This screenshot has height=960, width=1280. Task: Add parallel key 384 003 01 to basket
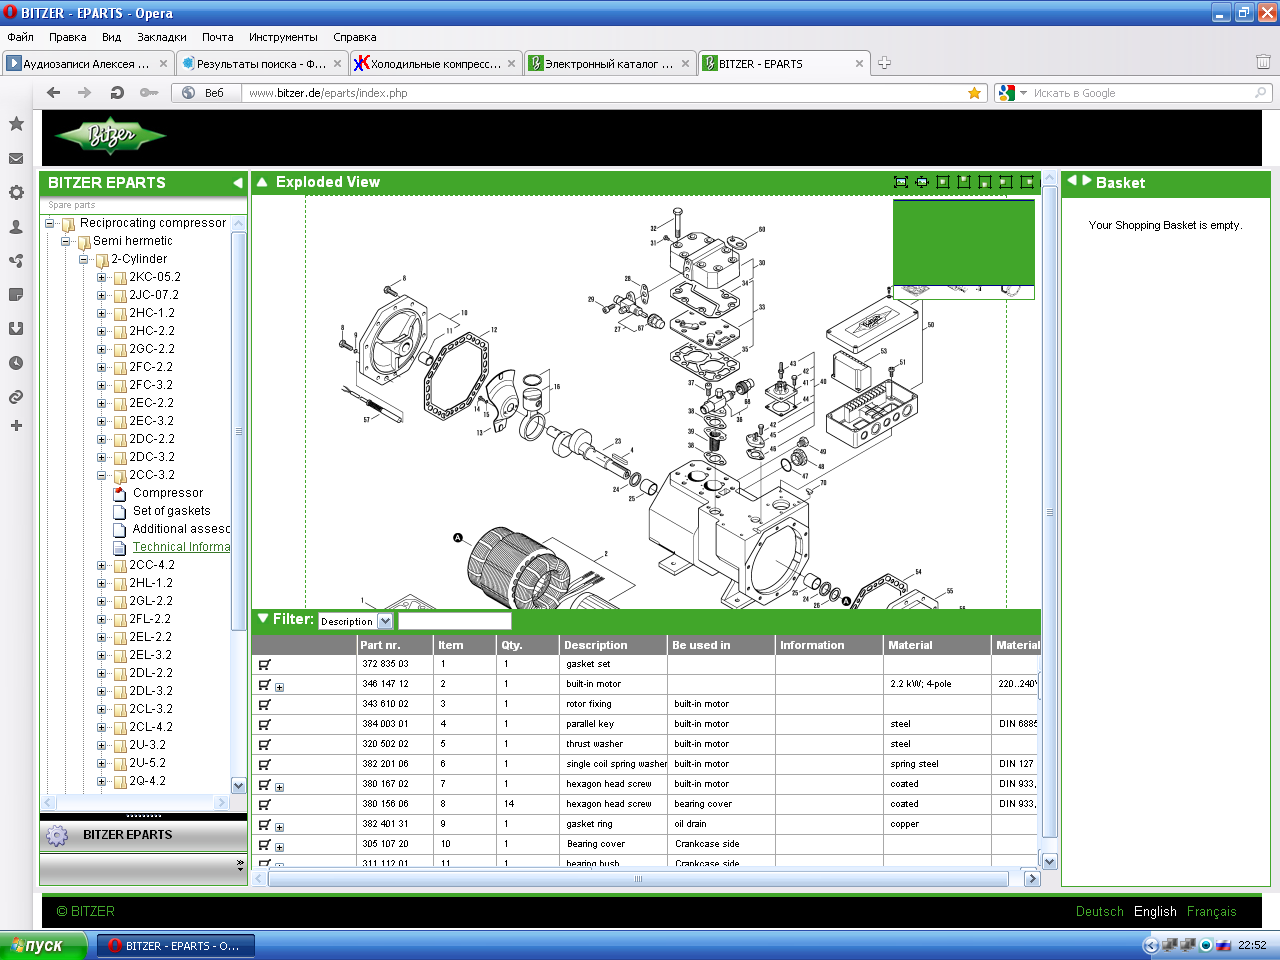pyautogui.click(x=265, y=724)
